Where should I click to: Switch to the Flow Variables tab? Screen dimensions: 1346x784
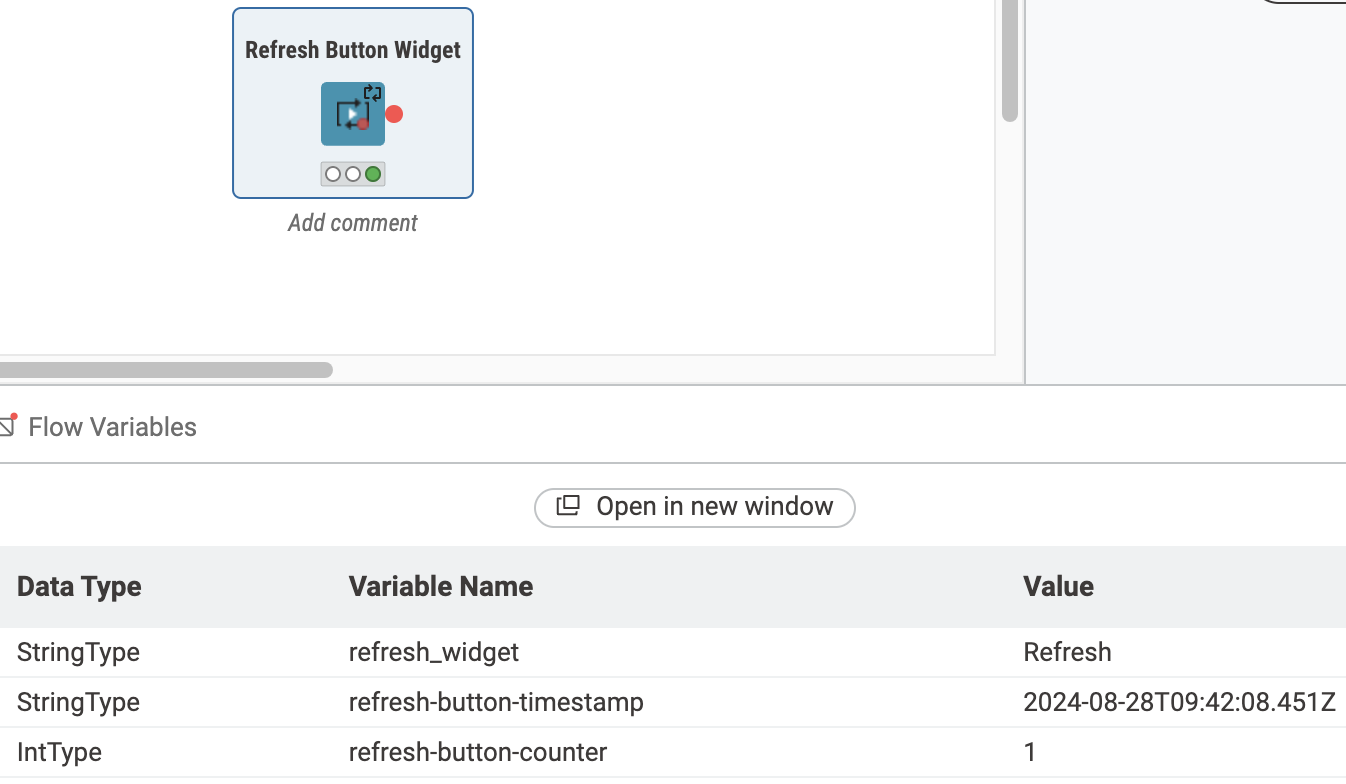click(x=112, y=427)
